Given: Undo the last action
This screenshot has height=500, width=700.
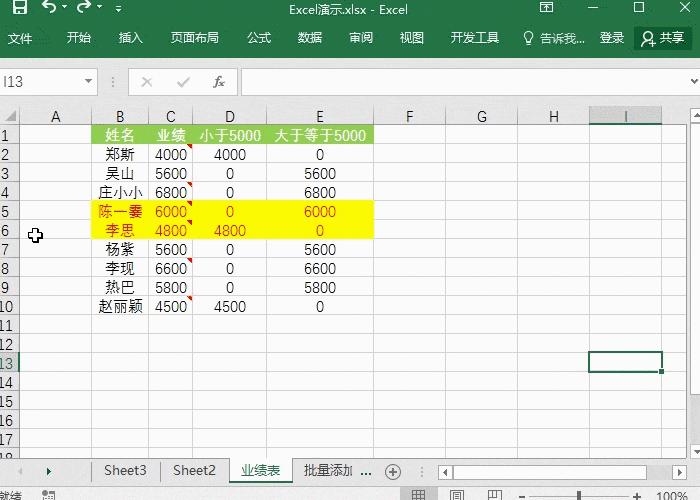Looking at the screenshot, I should 49,7.
